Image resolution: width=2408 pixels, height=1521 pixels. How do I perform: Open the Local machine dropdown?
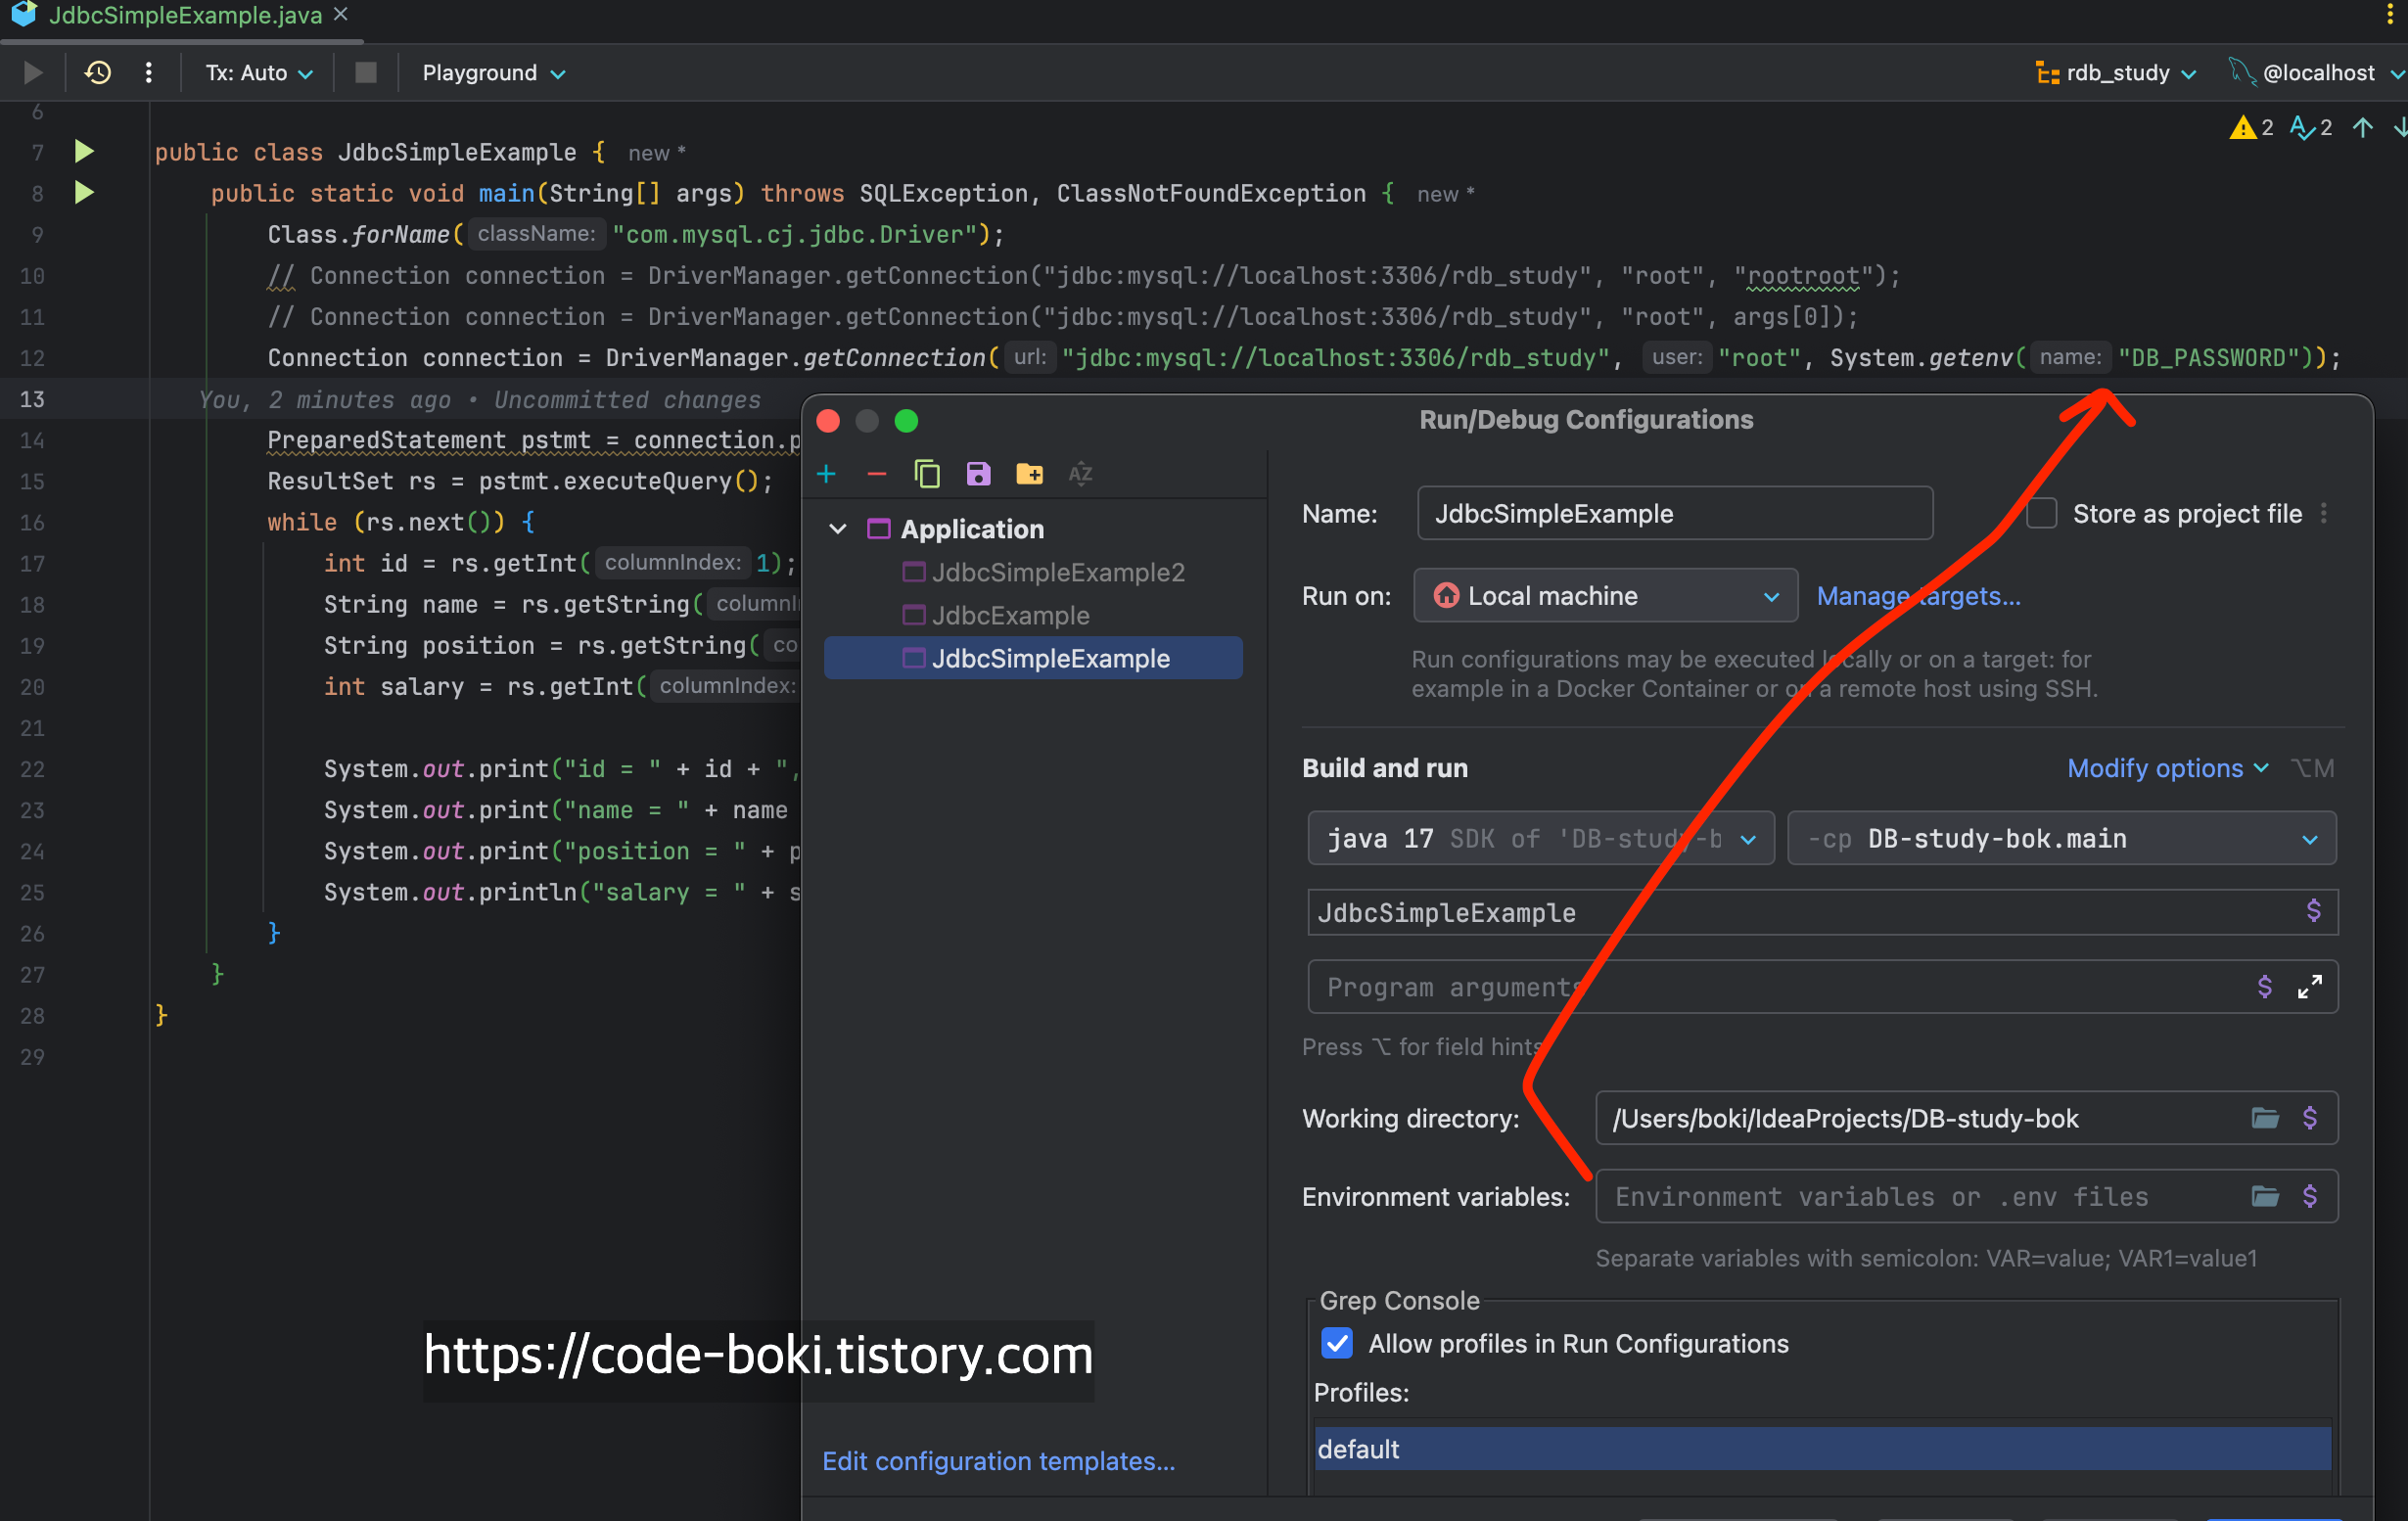pyautogui.click(x=1604, y=596)
